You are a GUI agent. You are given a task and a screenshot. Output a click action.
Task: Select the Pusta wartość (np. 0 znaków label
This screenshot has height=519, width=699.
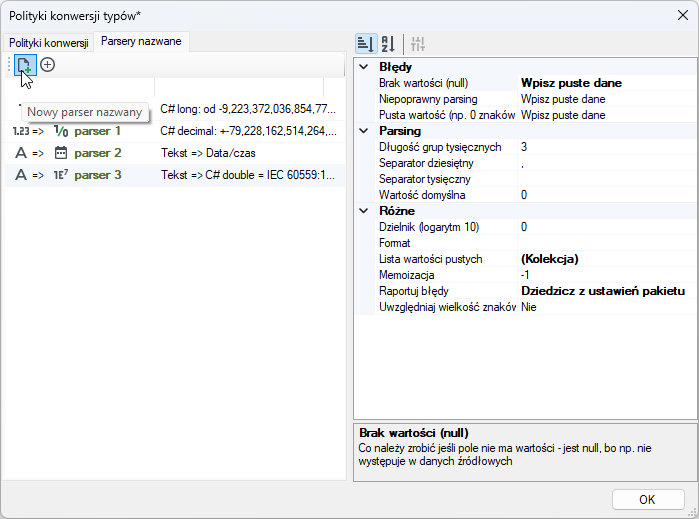pos(447,115)
